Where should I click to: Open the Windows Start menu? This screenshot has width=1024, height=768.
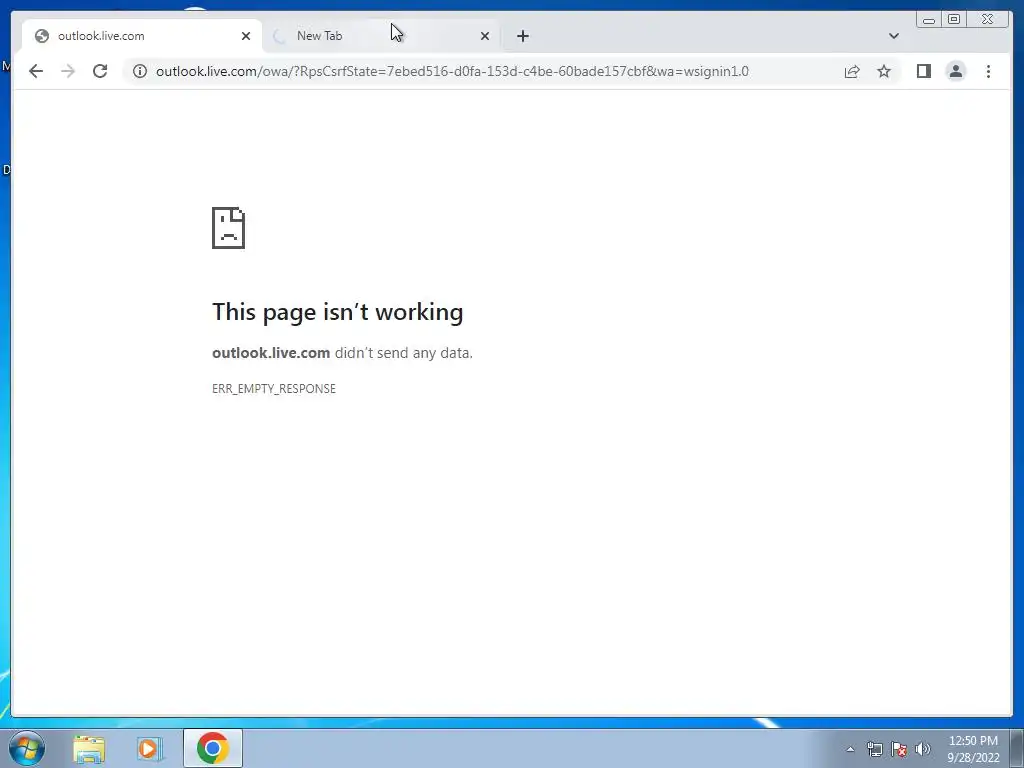27,748
